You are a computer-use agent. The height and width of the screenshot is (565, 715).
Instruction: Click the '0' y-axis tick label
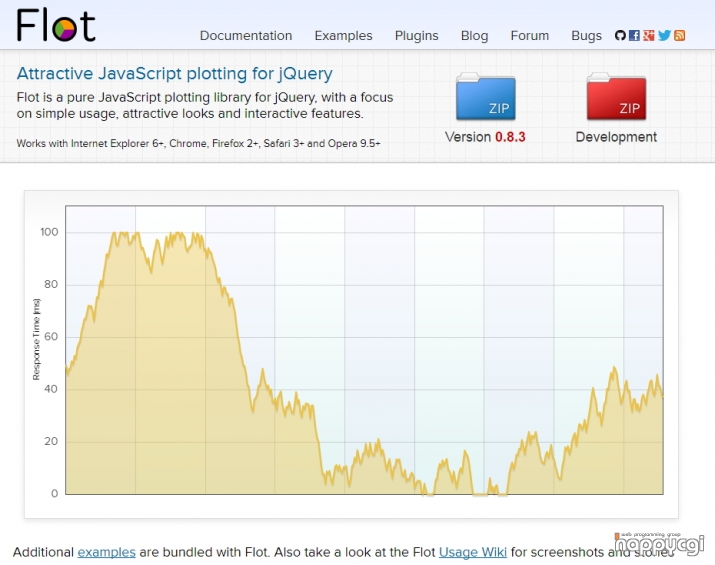pyautogui.click(x=55, y=493)
